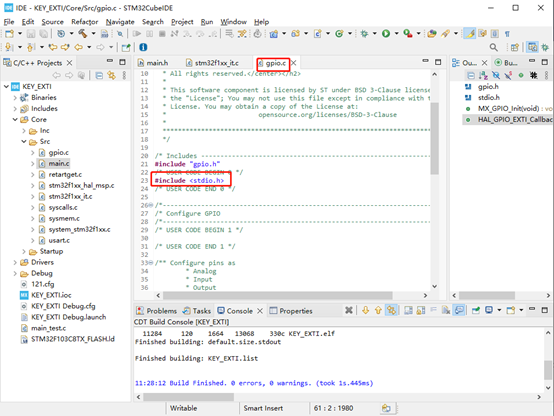This screenshot has width=554, height=416.
Task: Select usart.c in project tree
Action: click(x=59, y=240)
